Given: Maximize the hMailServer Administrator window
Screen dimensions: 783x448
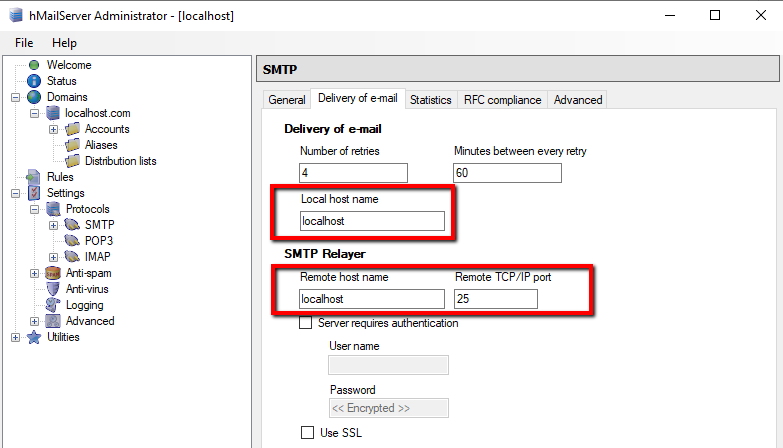Looking at the screenshot, I should (x=715, y=15).
